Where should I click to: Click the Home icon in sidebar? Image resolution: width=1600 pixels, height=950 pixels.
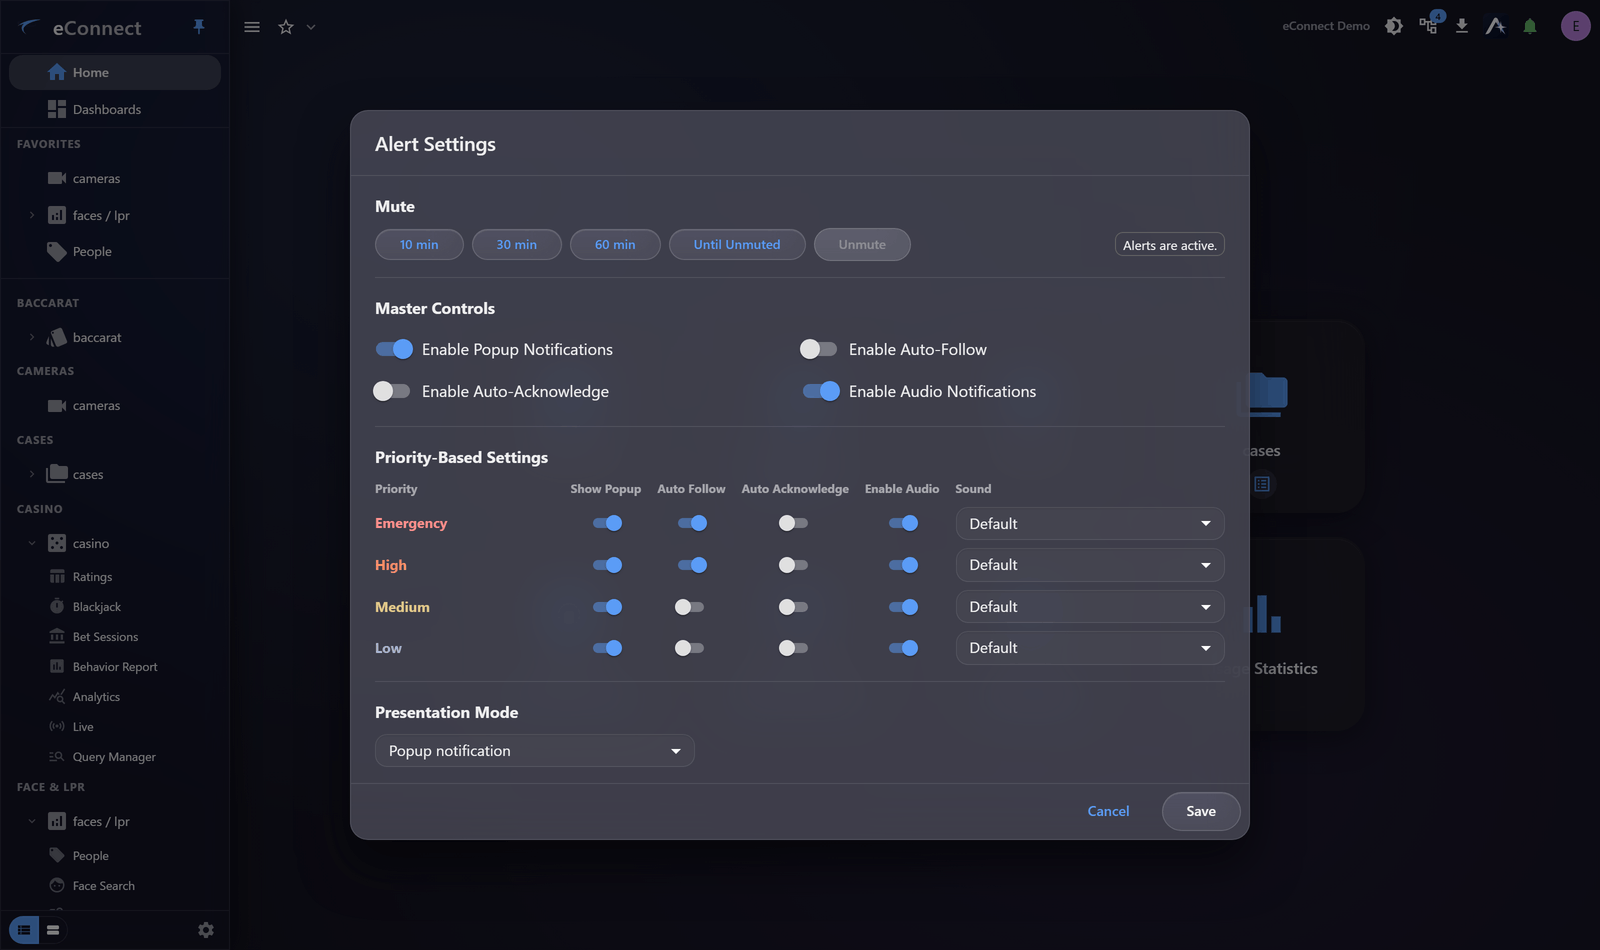tap(57, 72)
